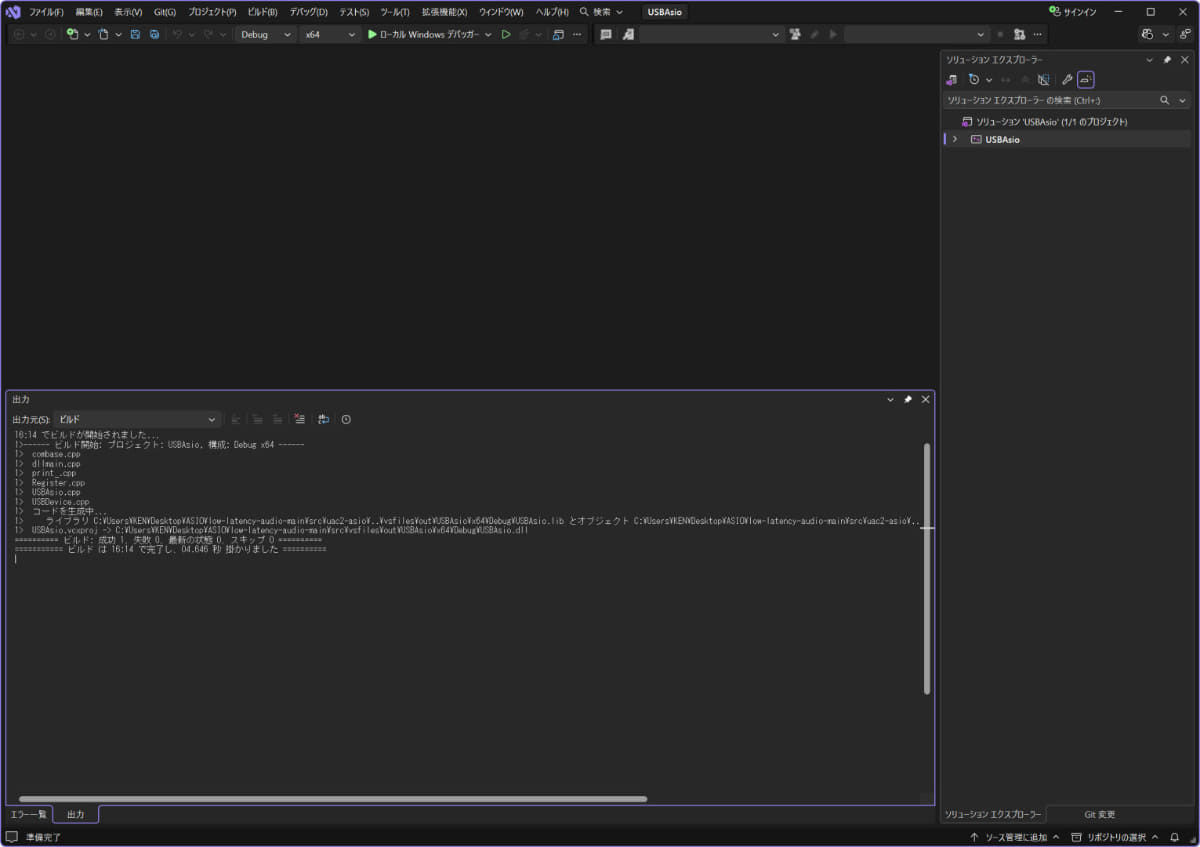Toggle word wrap in Output panel
The height and width of the screenshot is (847, 1200).
(x=323, y=419)
